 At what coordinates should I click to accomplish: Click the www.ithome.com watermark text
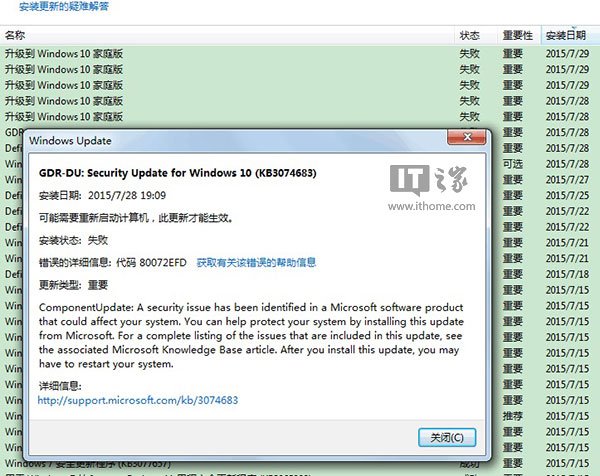432,206
